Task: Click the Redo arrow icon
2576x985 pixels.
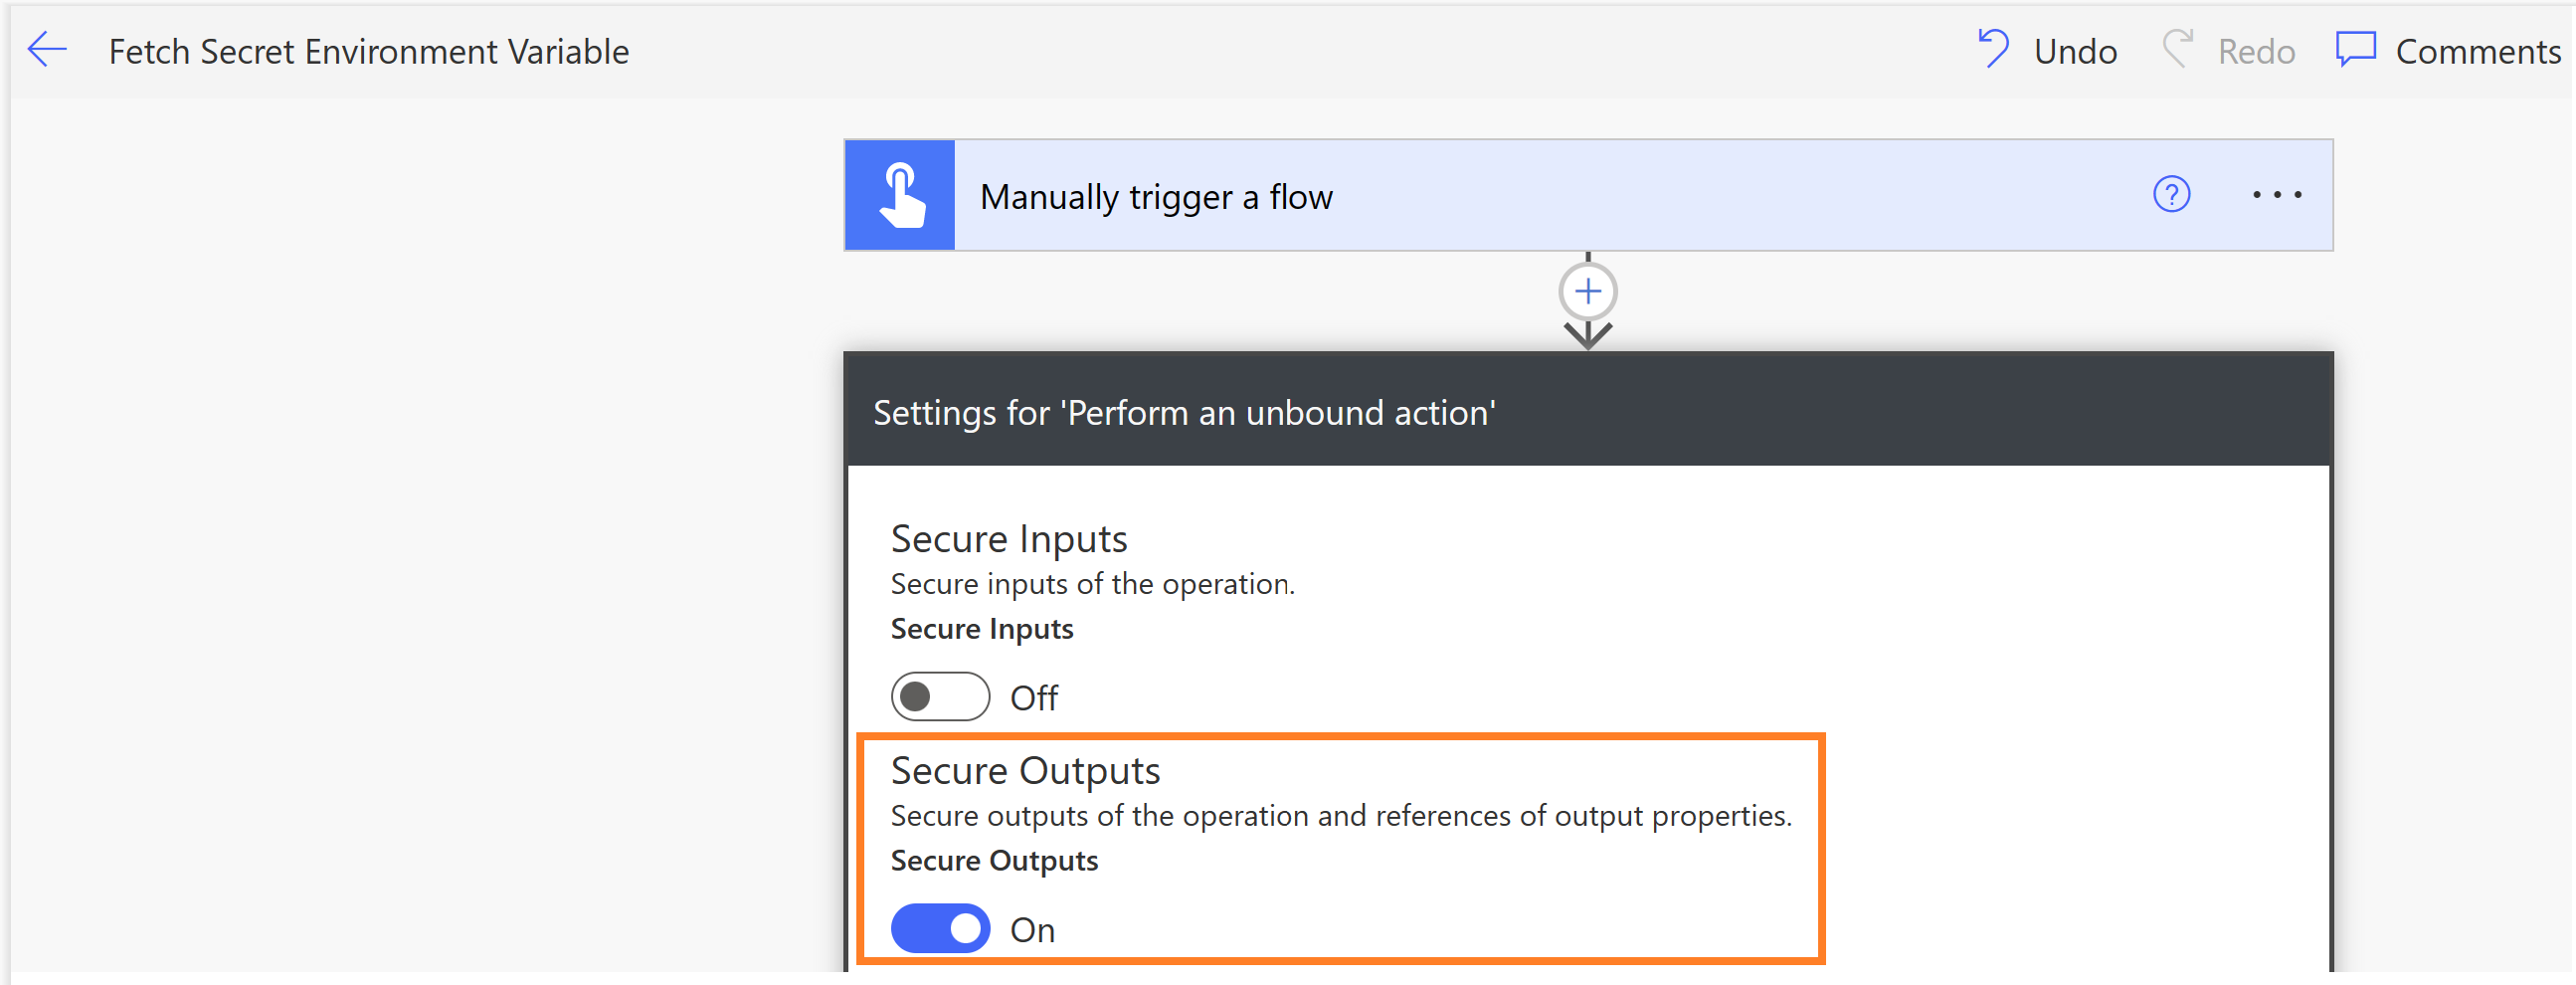Action: (x=2178, y=48)
